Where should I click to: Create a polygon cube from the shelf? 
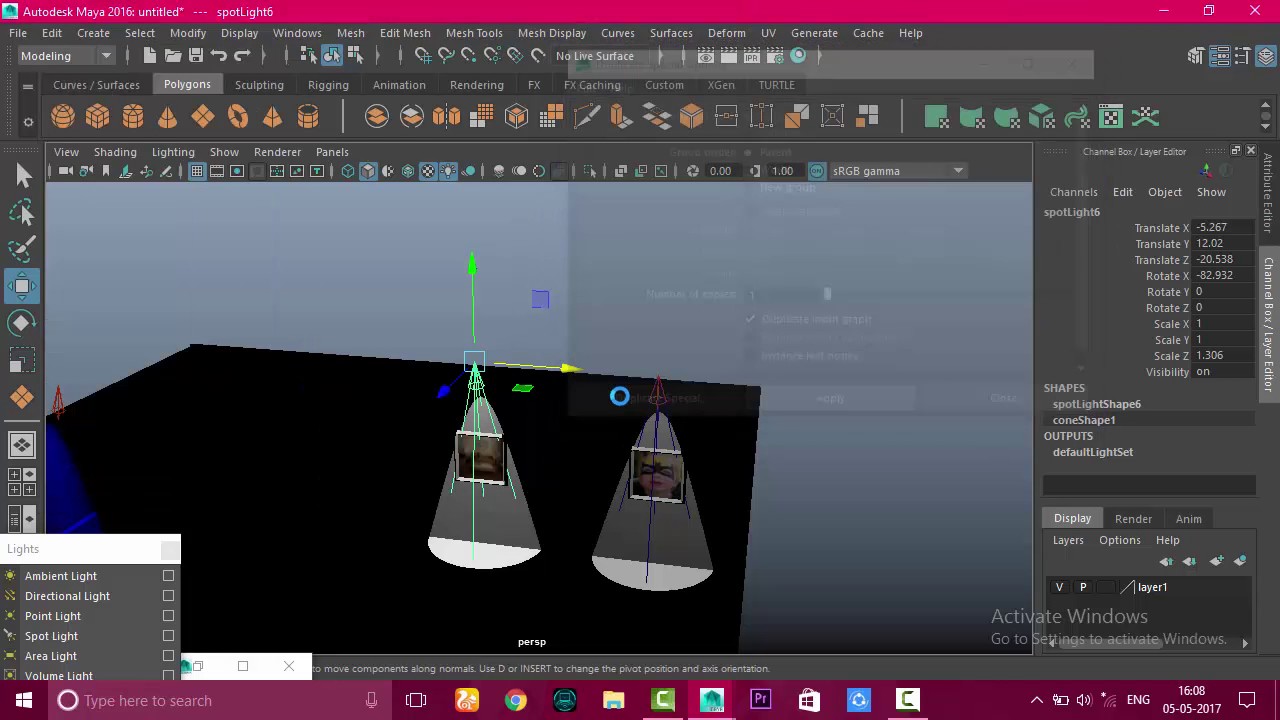[x=98, y=117]
